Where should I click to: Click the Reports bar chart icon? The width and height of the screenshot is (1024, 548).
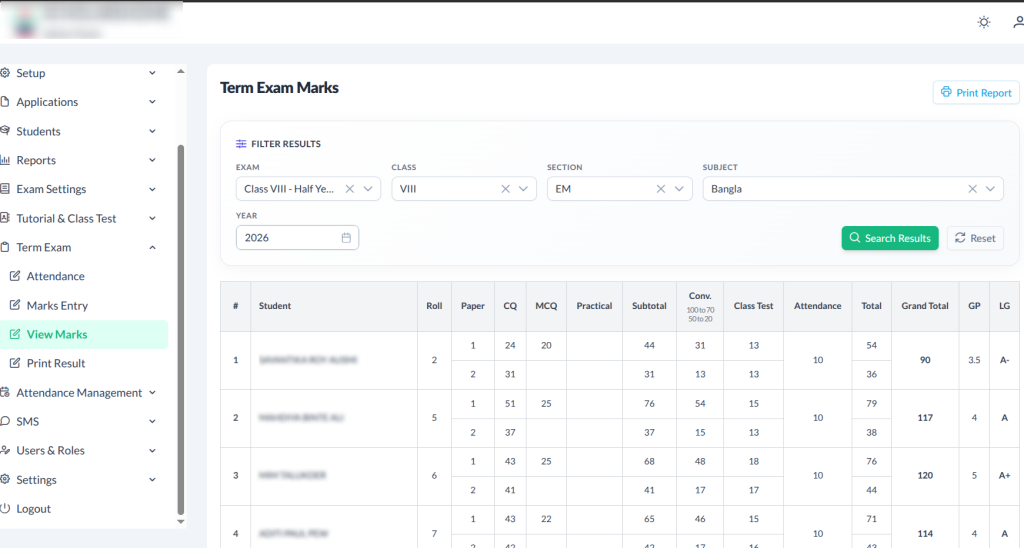coord(5,160)
